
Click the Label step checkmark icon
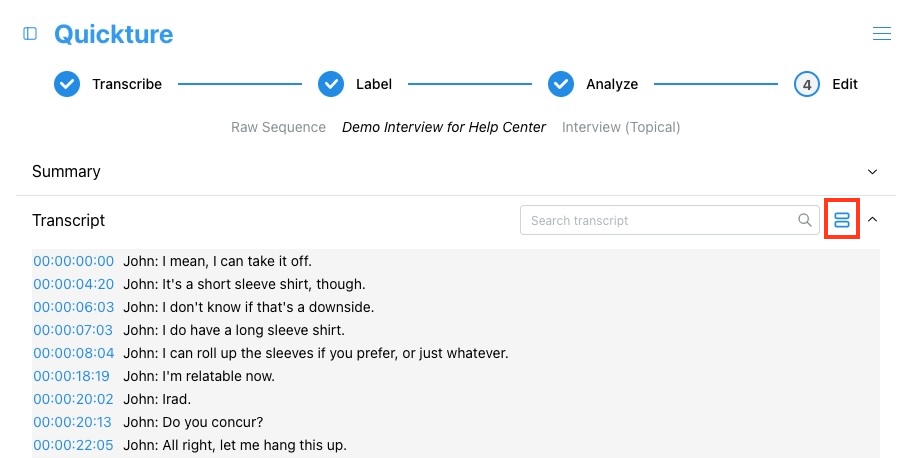click(x=331, y=84)
